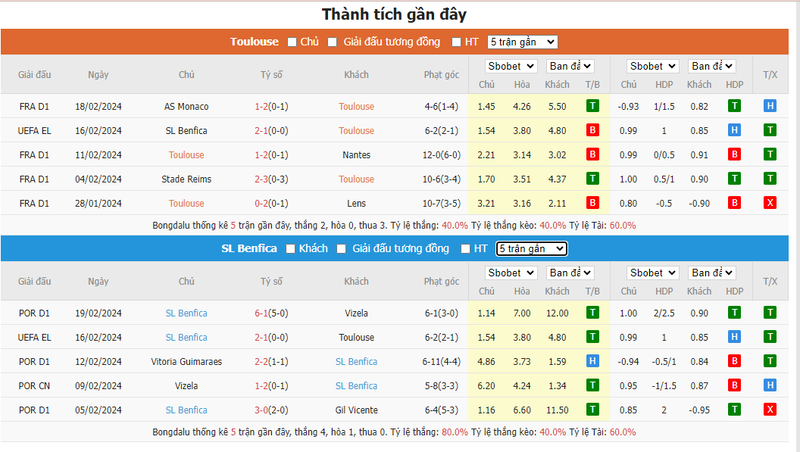
Task: Click green T over badge in Nantes row T/X column
Action: pyautogui.click(x=770, y=155)
